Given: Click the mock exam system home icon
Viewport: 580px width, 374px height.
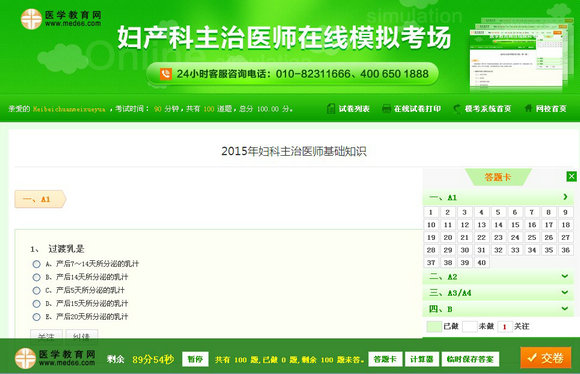Looking at the screenshot, I should click(457, 108).
